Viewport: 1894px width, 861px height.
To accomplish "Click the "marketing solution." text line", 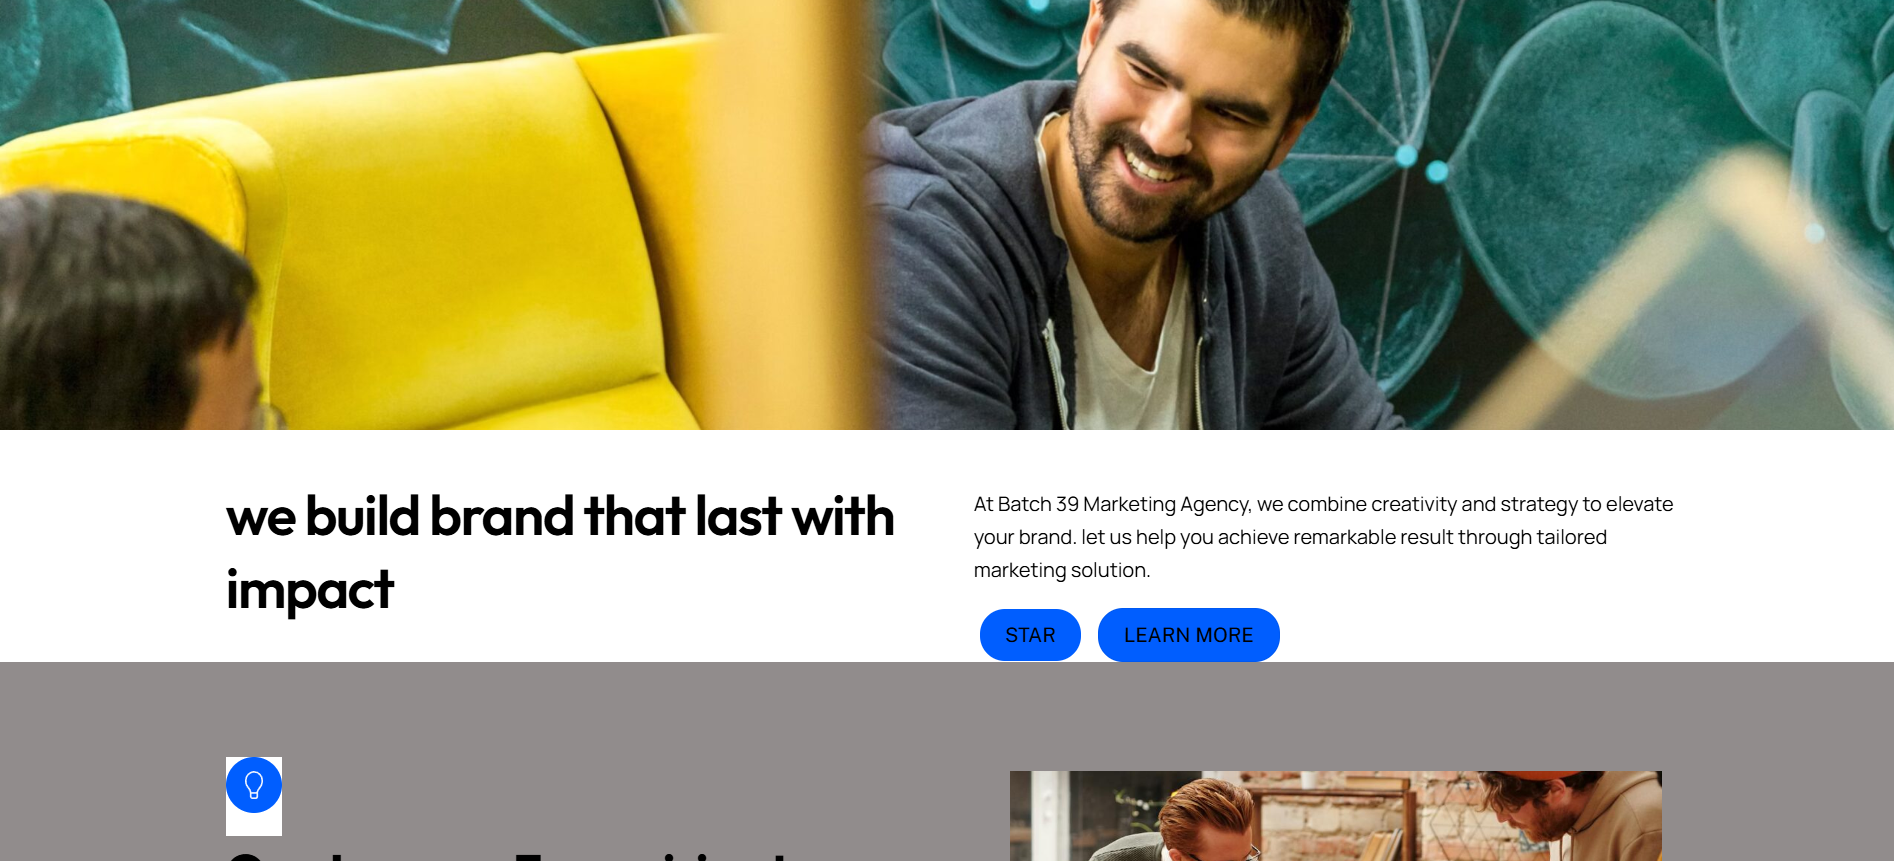I will 1062,570.
